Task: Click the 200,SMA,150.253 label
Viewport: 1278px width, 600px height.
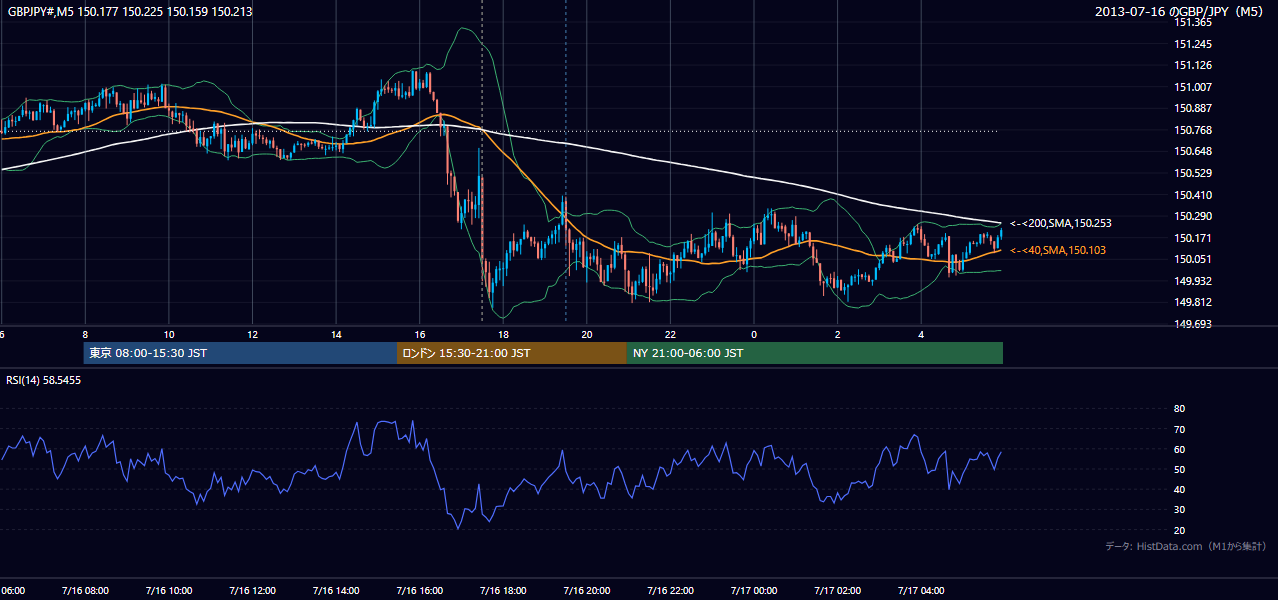Action: 1061,223
